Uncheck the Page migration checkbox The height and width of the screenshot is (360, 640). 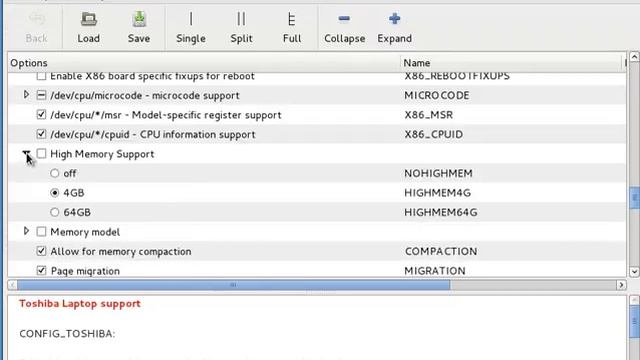point(41,271)
